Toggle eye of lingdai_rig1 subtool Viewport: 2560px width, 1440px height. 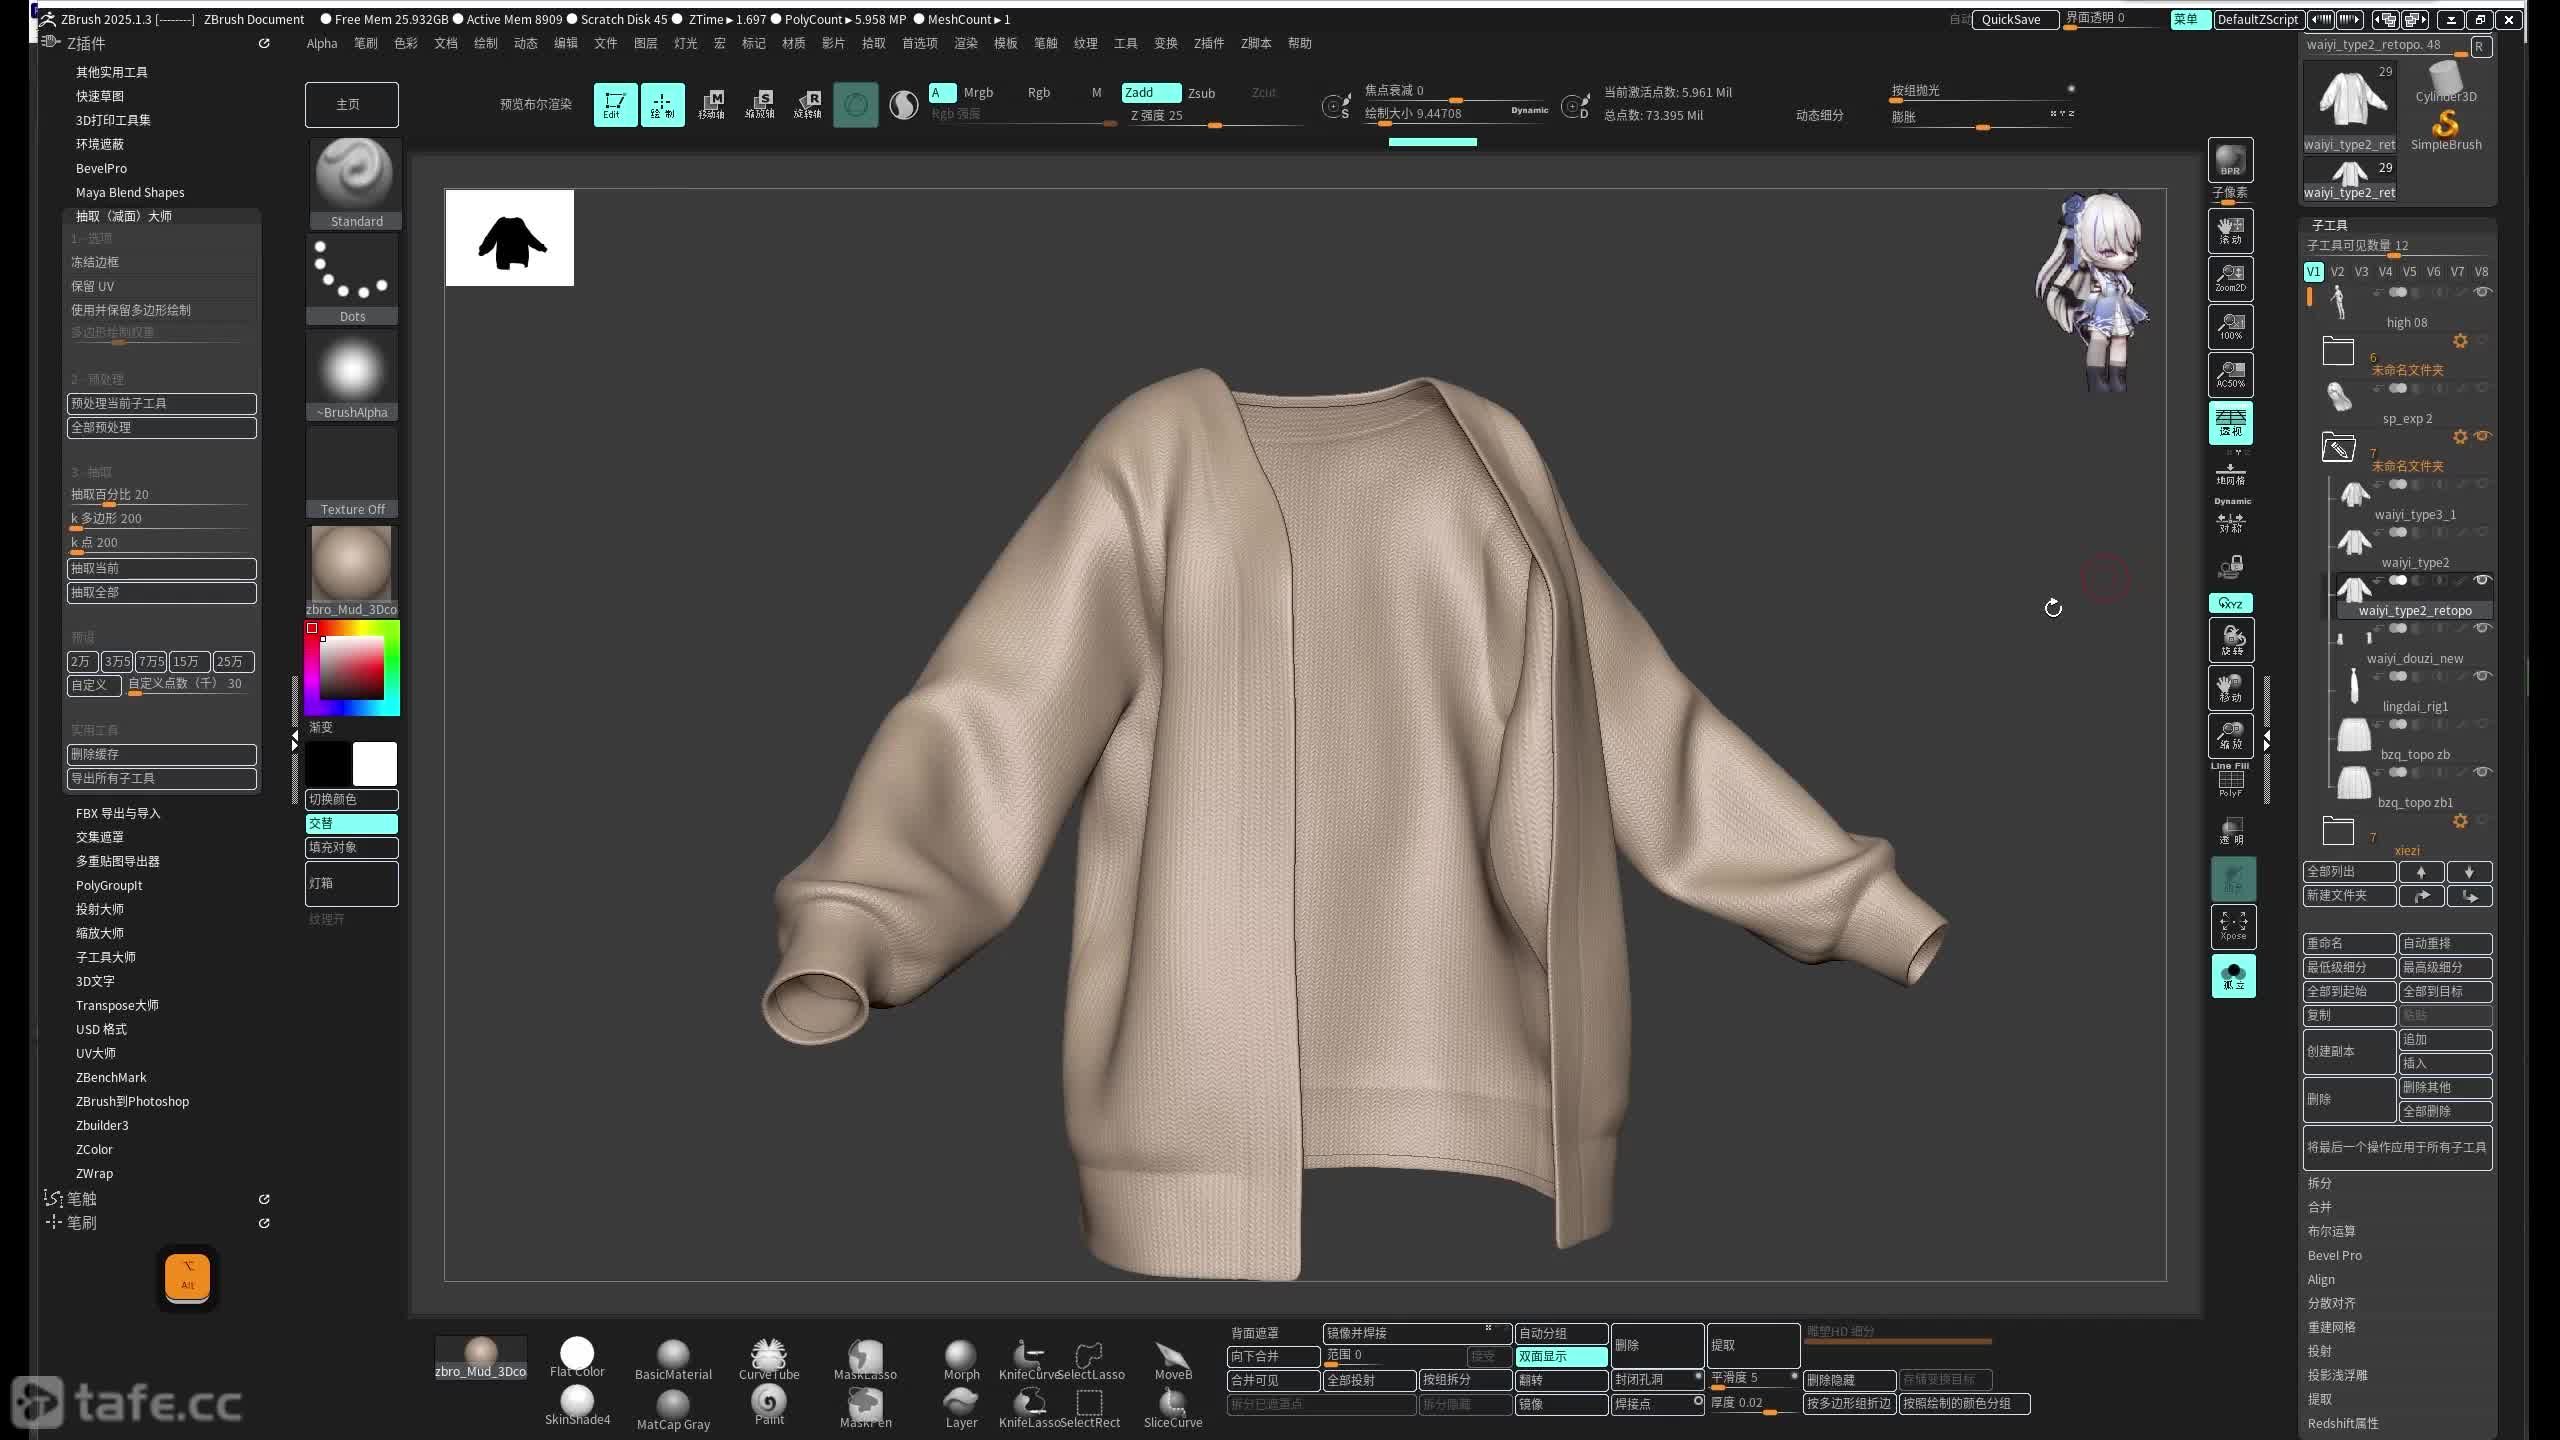coord(2482,676)
